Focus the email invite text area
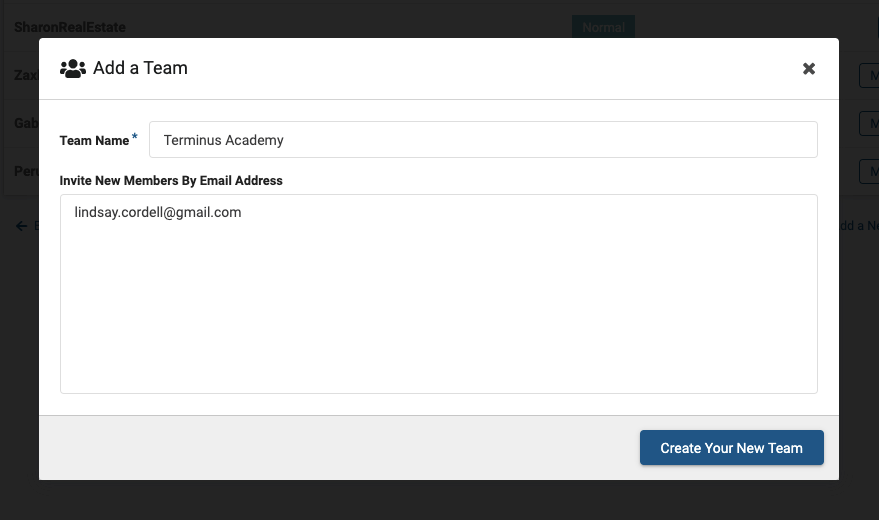 439,294
